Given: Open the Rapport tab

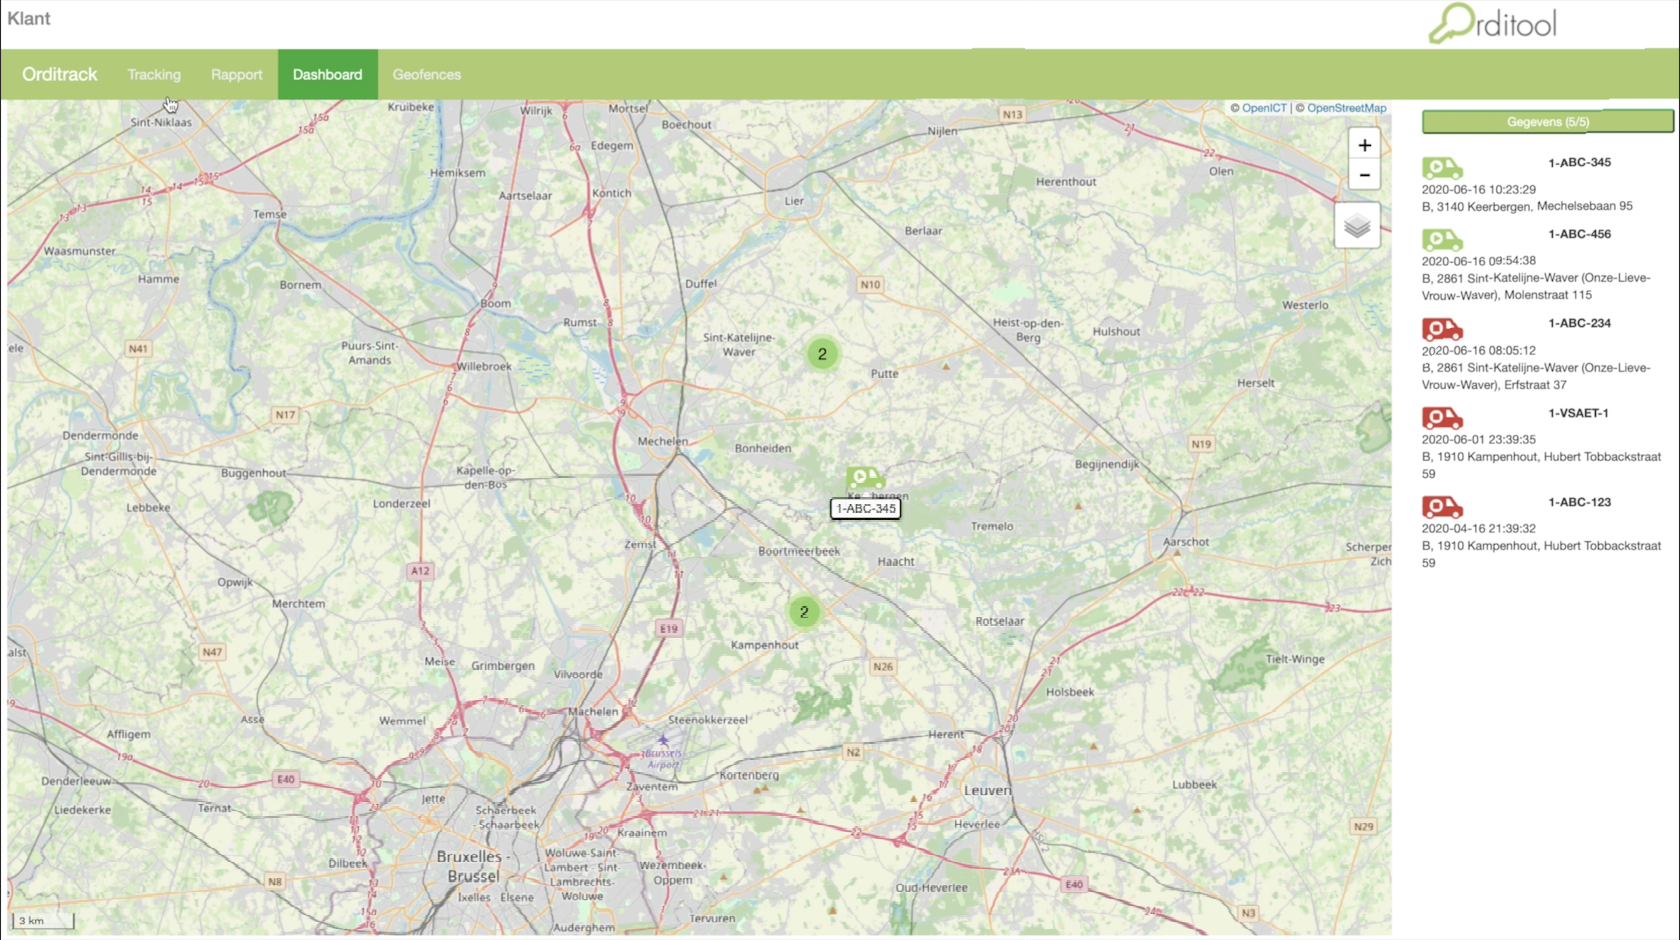Looking at the screenshot, I should click(x=236, y=75).
